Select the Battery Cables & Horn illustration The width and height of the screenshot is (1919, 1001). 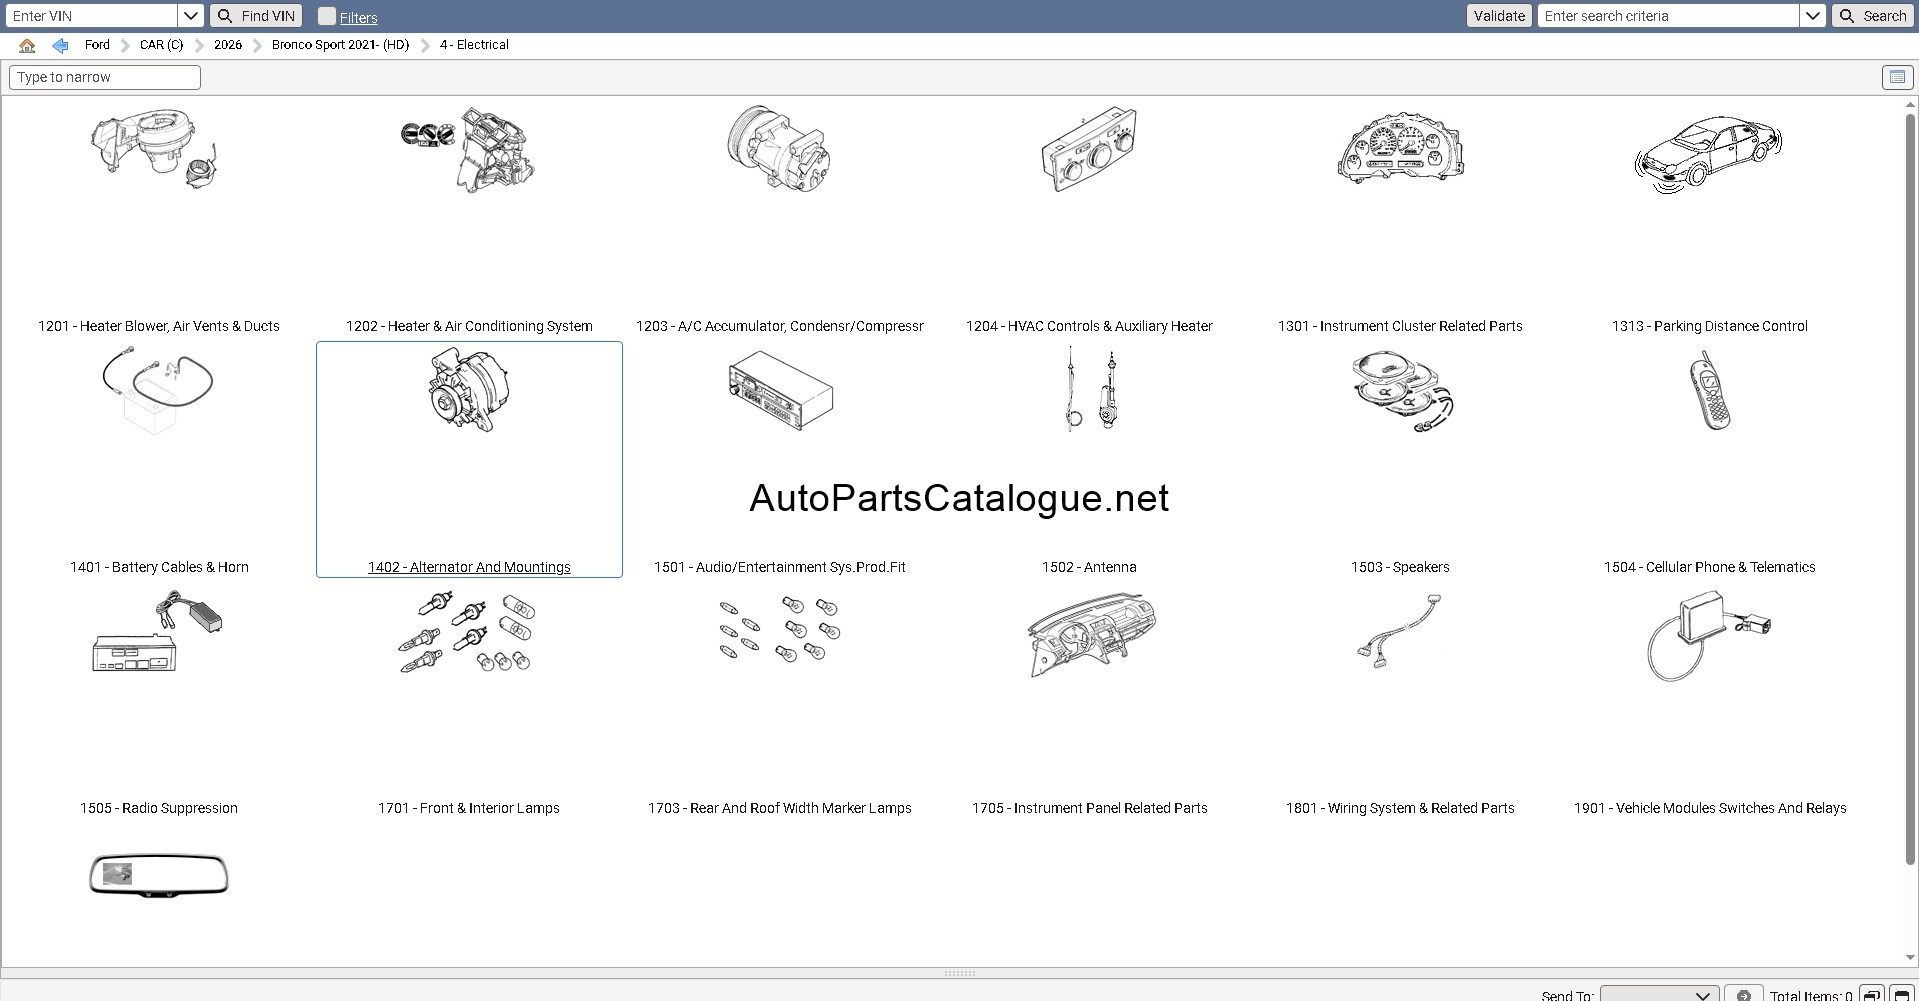[158, 390]
